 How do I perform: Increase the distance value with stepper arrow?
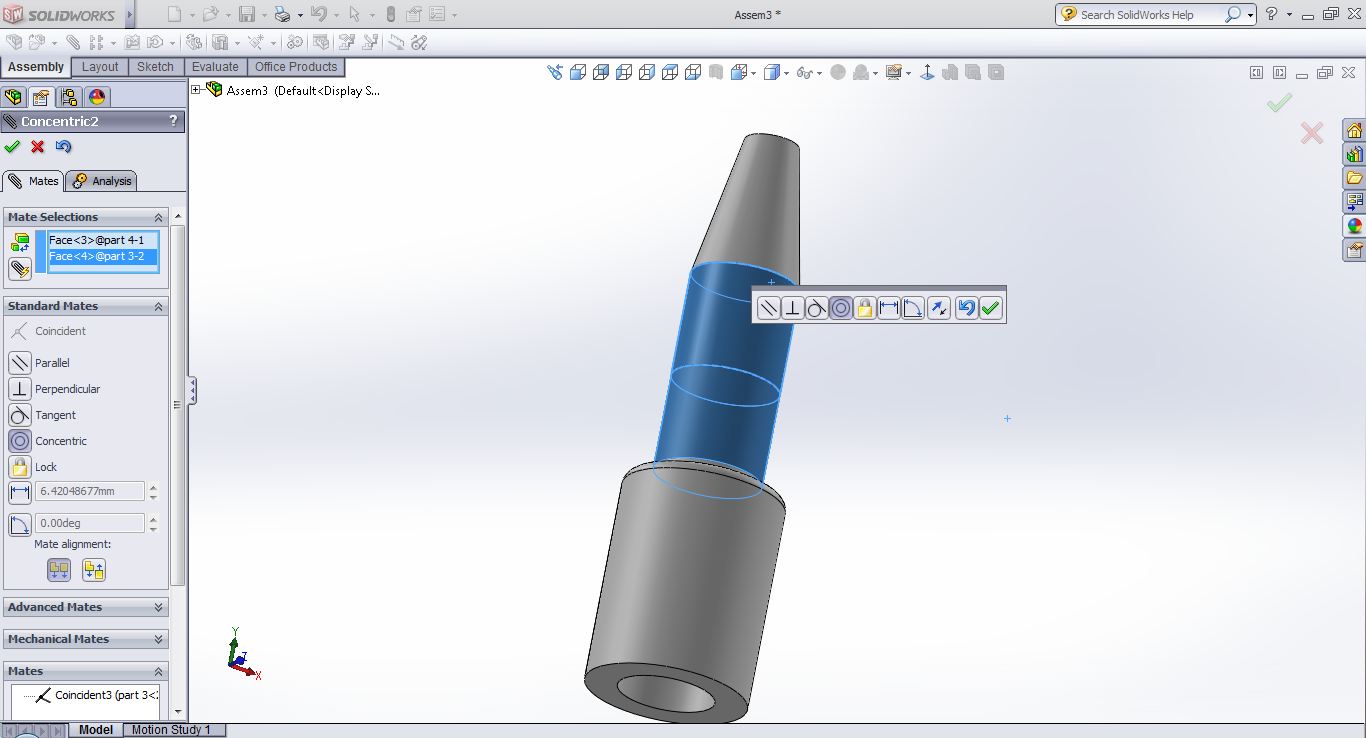coord(153,487)
